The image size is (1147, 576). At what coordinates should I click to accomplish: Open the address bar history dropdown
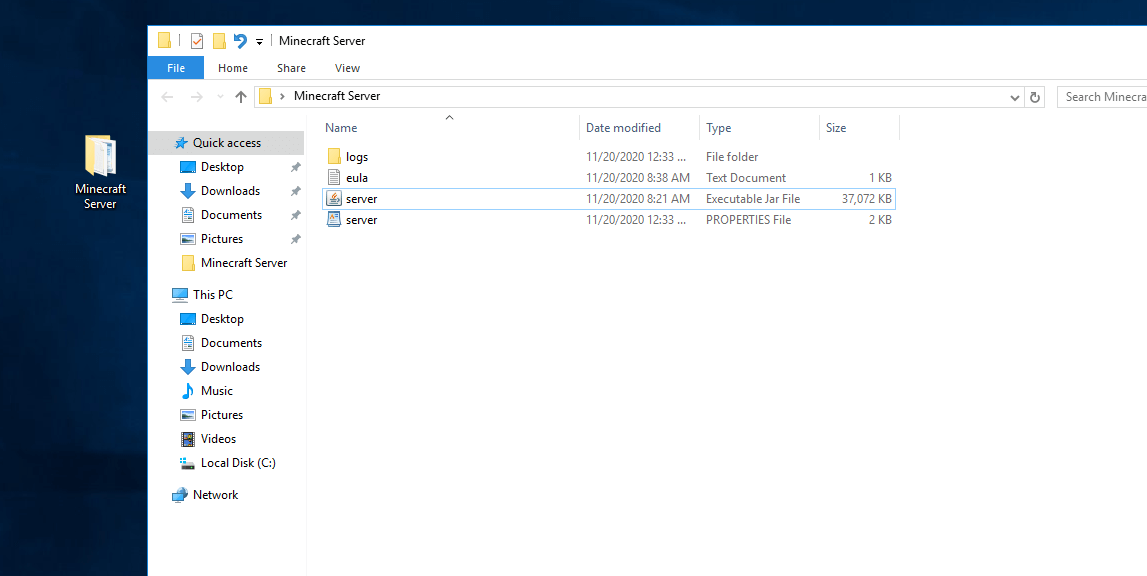pyautogui.click(x=1013, y=96)
